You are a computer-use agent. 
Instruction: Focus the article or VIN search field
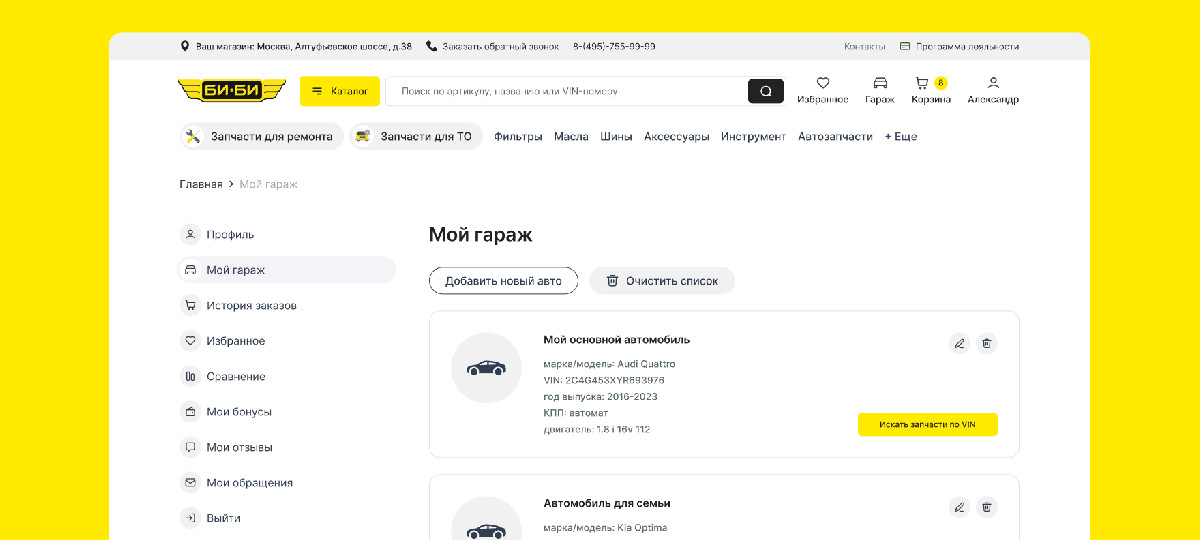tap(565, 91)
